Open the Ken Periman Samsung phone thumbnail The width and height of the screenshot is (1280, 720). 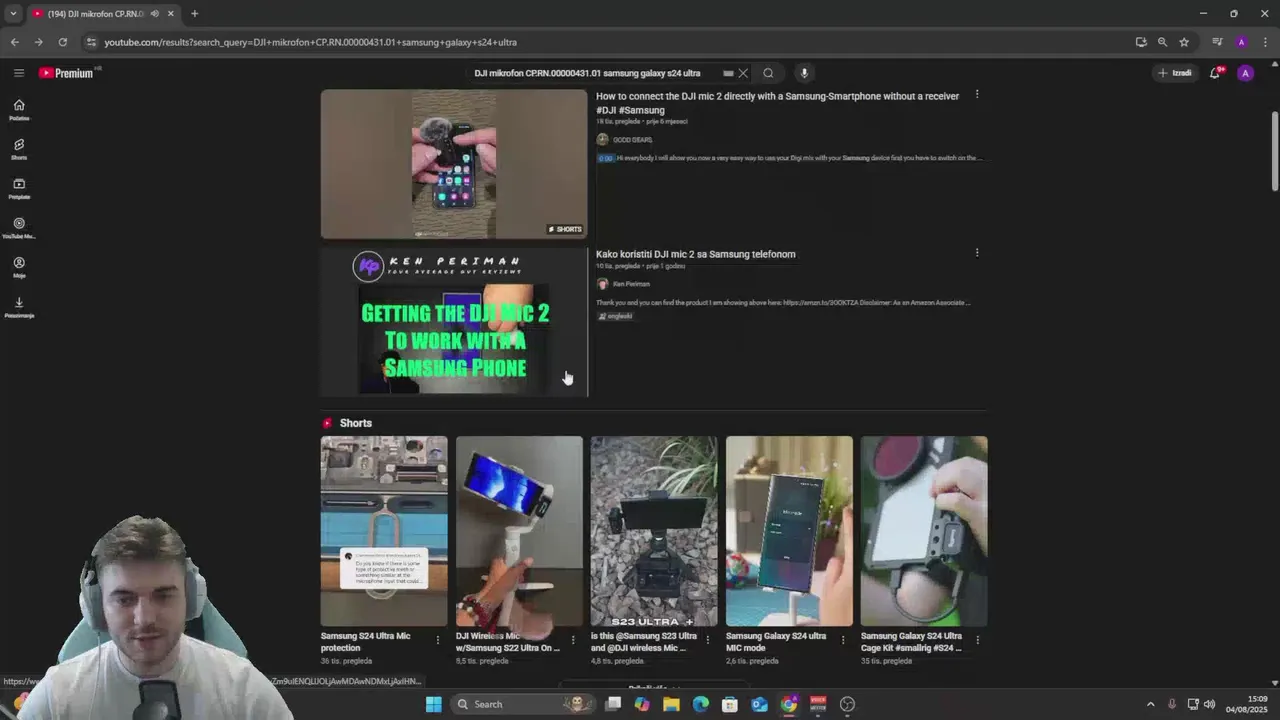(x=454, y=322)
